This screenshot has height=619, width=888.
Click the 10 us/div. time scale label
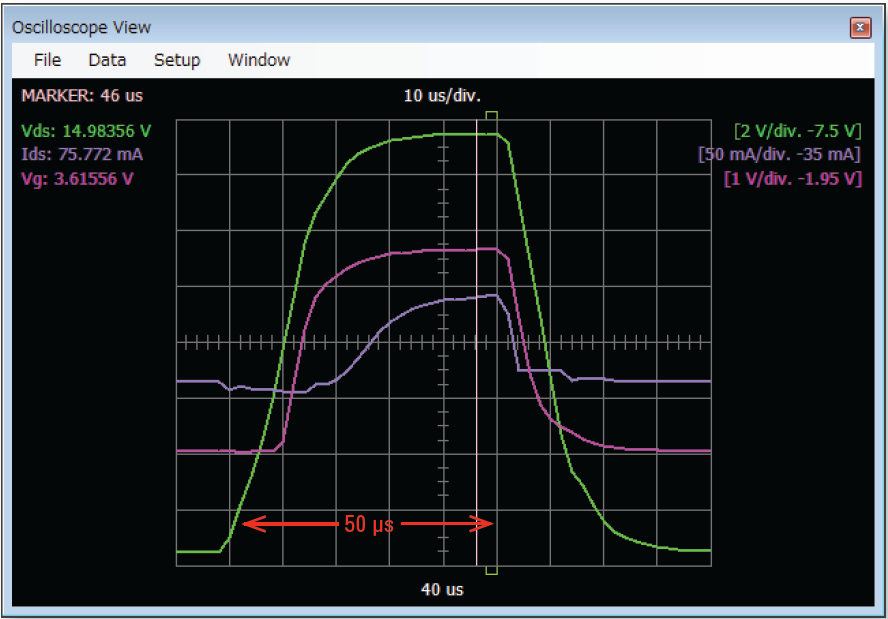click(x=442, y=96)
